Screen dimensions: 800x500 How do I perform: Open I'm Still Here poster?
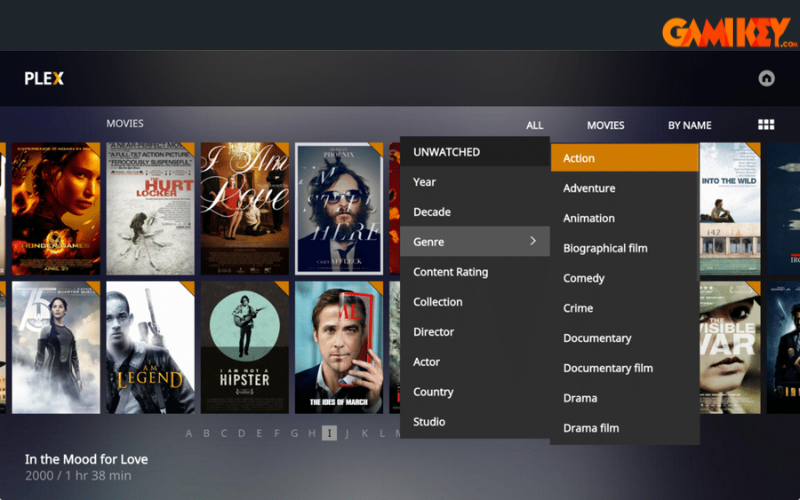click(x=339, y=209)
